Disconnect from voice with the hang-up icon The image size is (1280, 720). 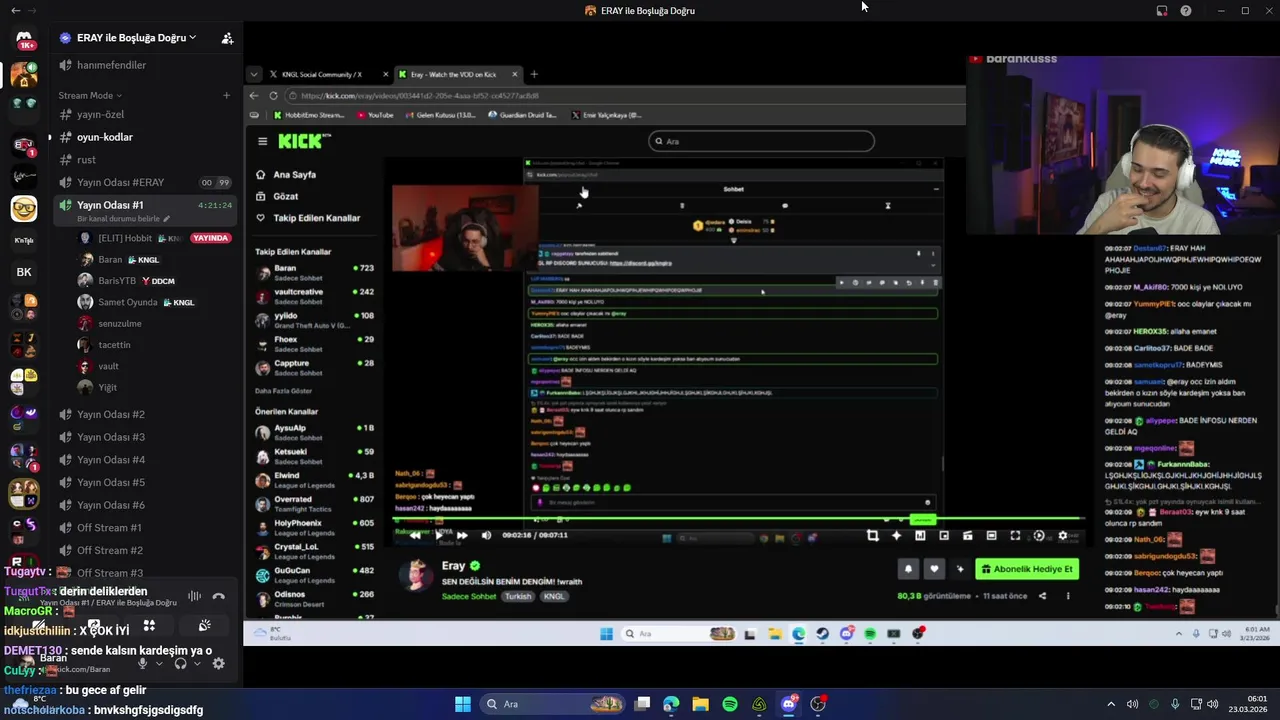tap(219, 596)
